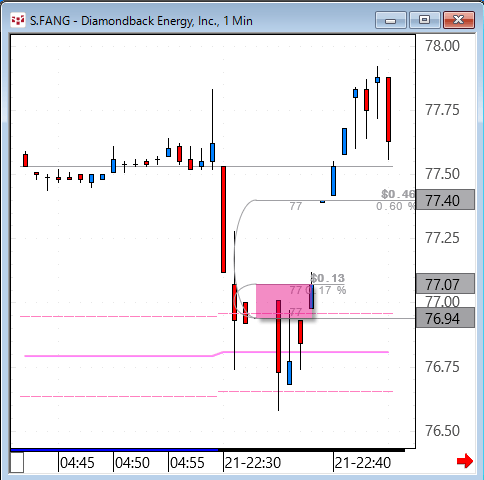Click the 76.75 price axis label

442,366
